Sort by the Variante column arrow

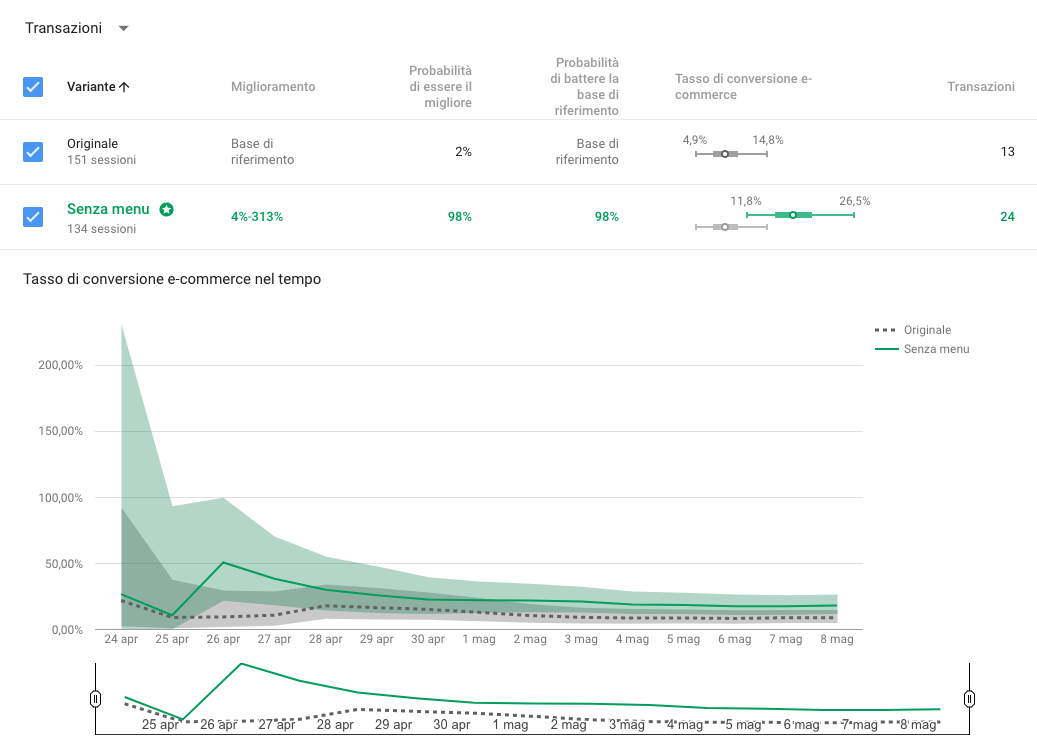[124, 87]
